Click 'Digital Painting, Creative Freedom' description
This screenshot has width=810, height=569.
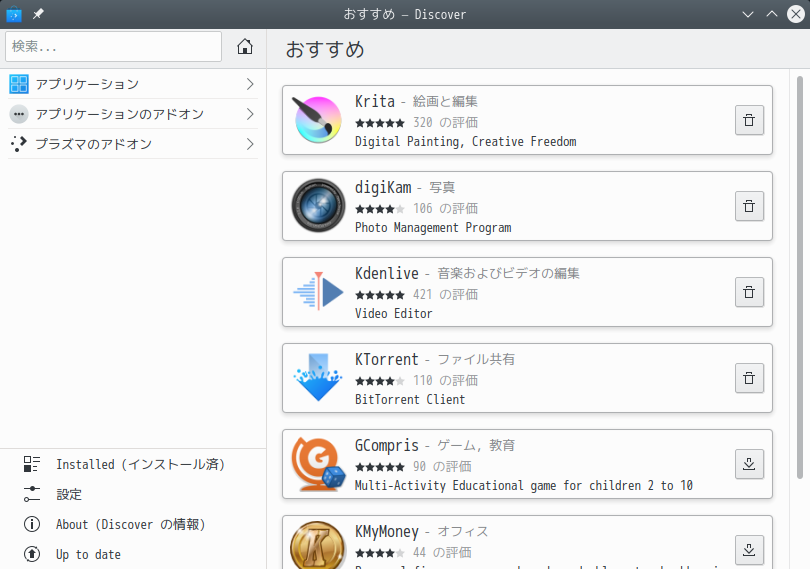coord(465,142)
